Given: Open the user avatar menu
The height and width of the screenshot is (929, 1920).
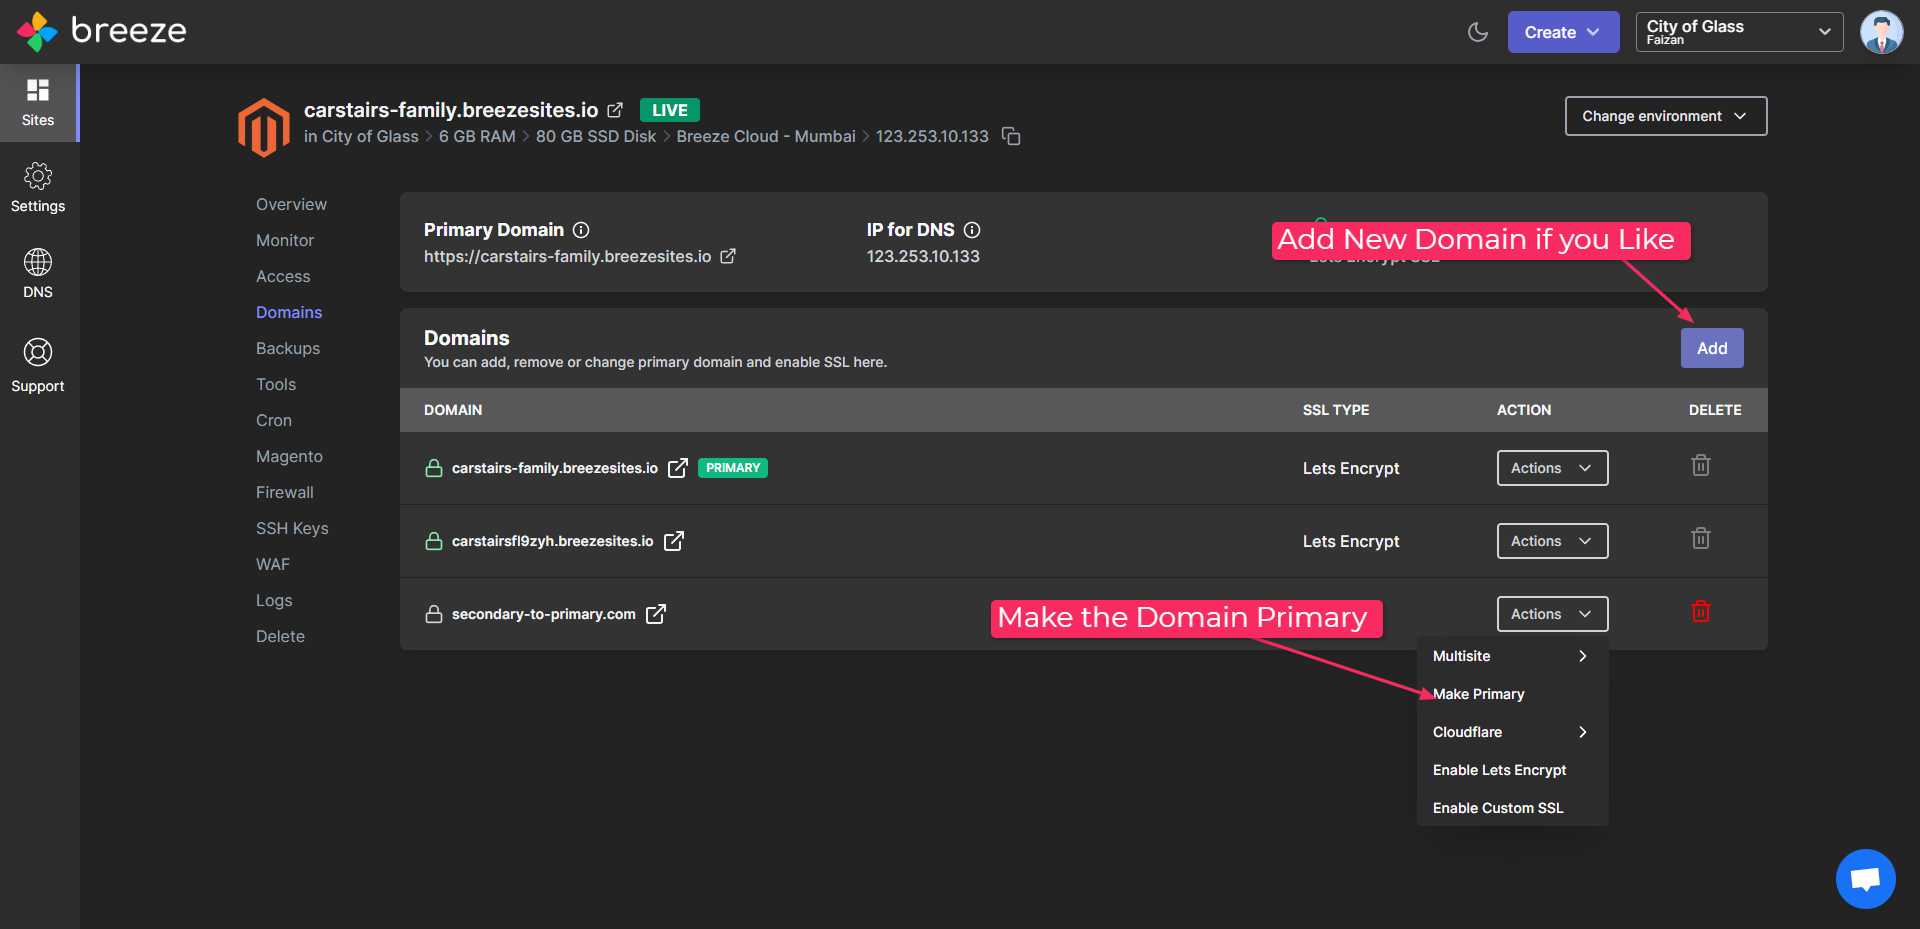Looking at the screenshot, I should tap(1881, 32).
